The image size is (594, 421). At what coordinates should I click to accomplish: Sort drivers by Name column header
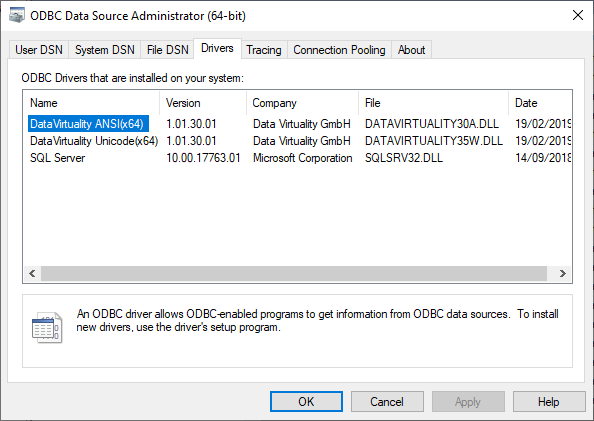tap(91, 103)
